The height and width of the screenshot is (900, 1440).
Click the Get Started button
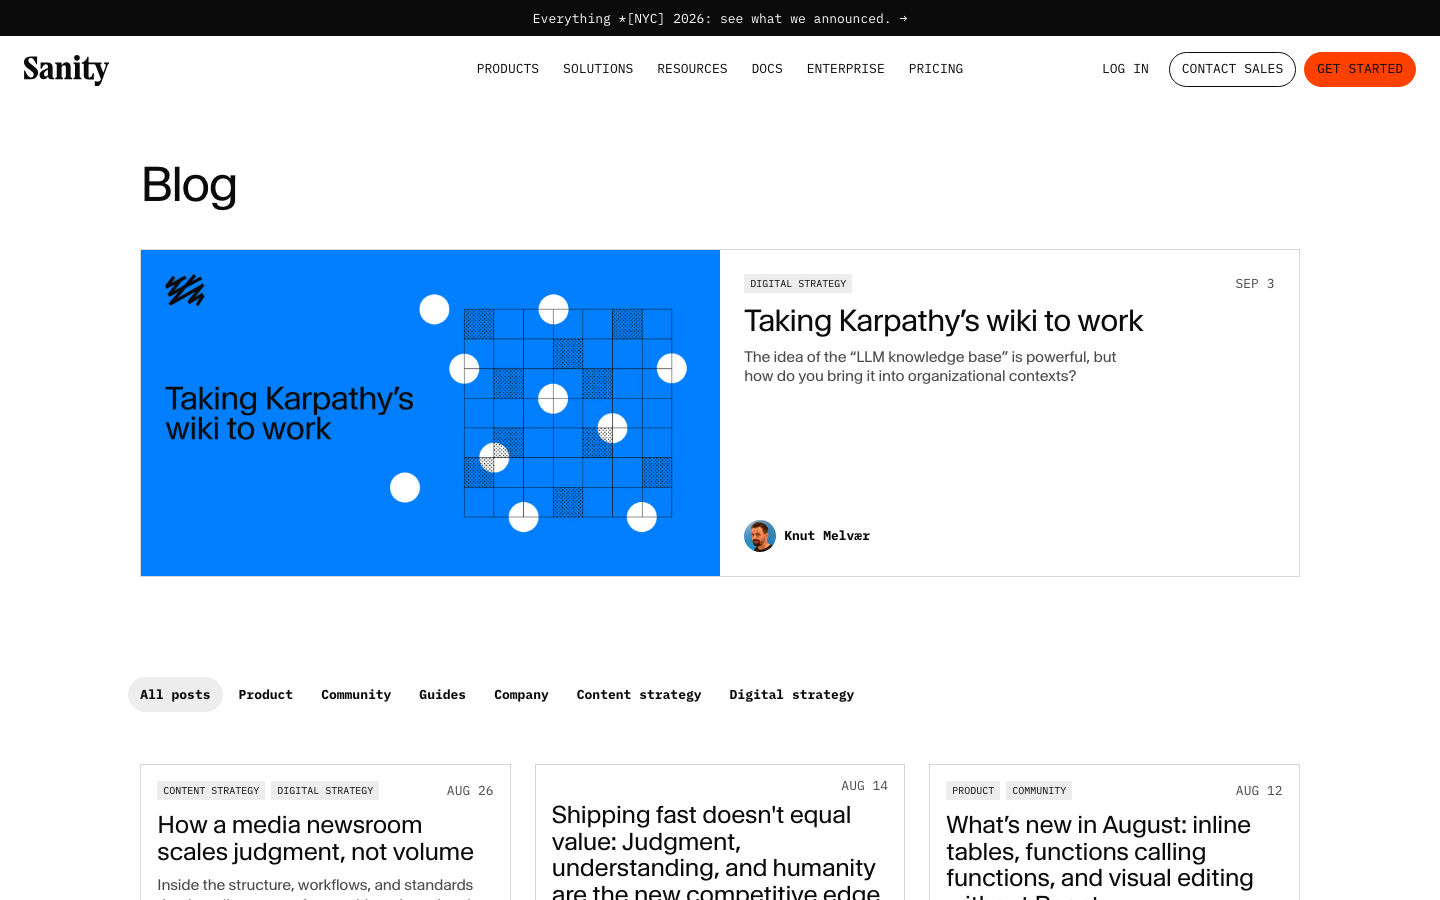pyautogui.click(x=1360, y=69)
